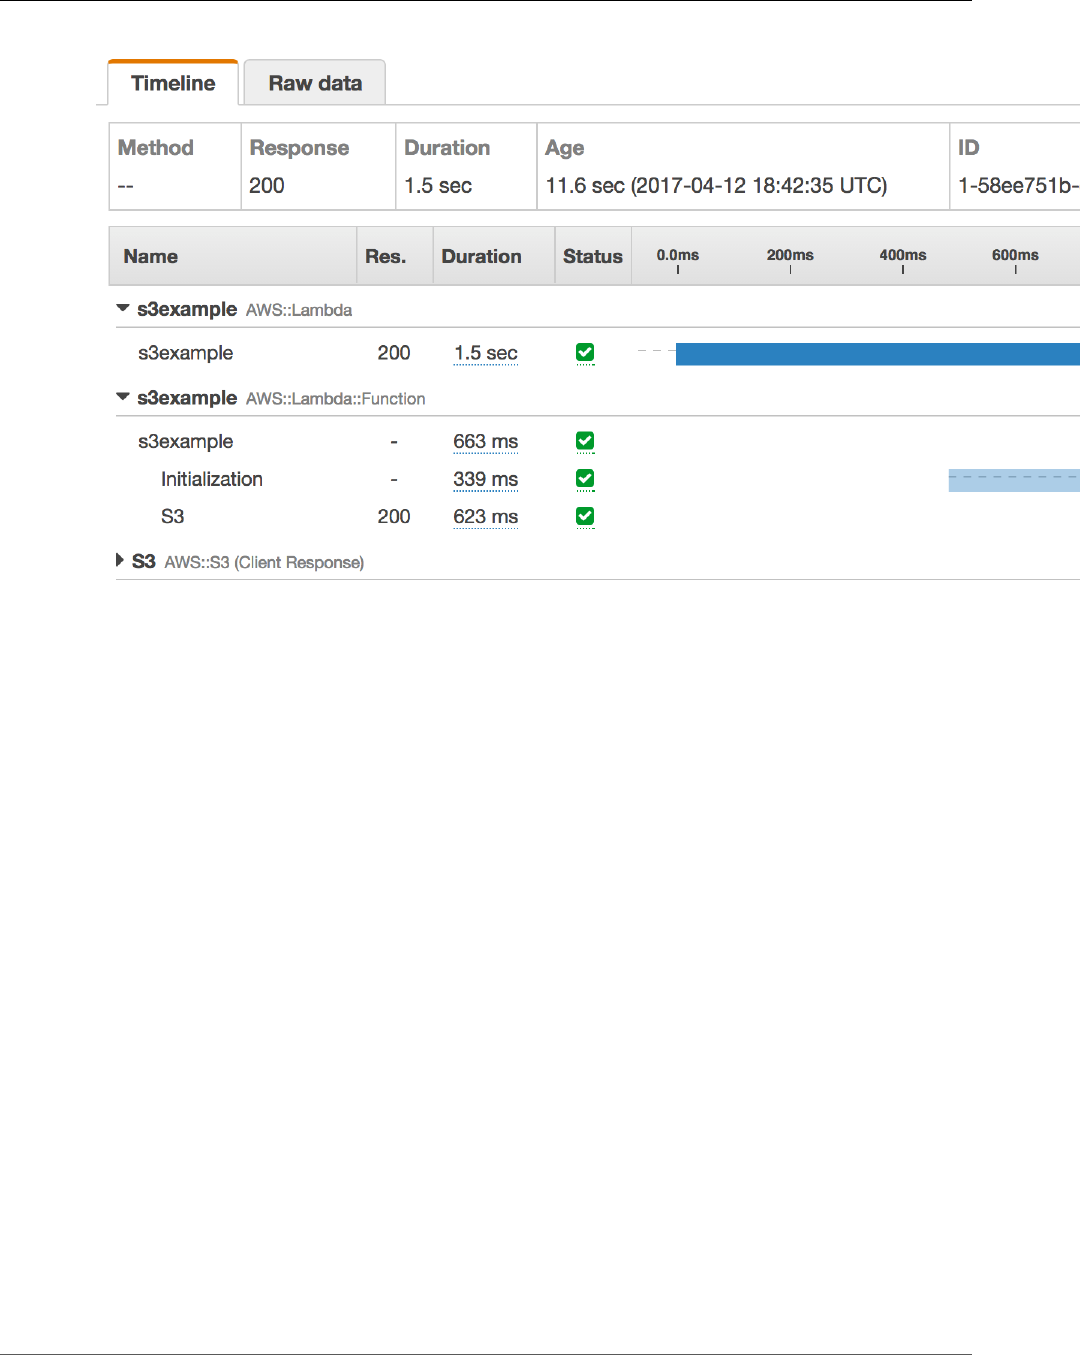Switch to the Timeline tab
The height and width of the screenshot is (1355, 1080).
coord(173,83)
